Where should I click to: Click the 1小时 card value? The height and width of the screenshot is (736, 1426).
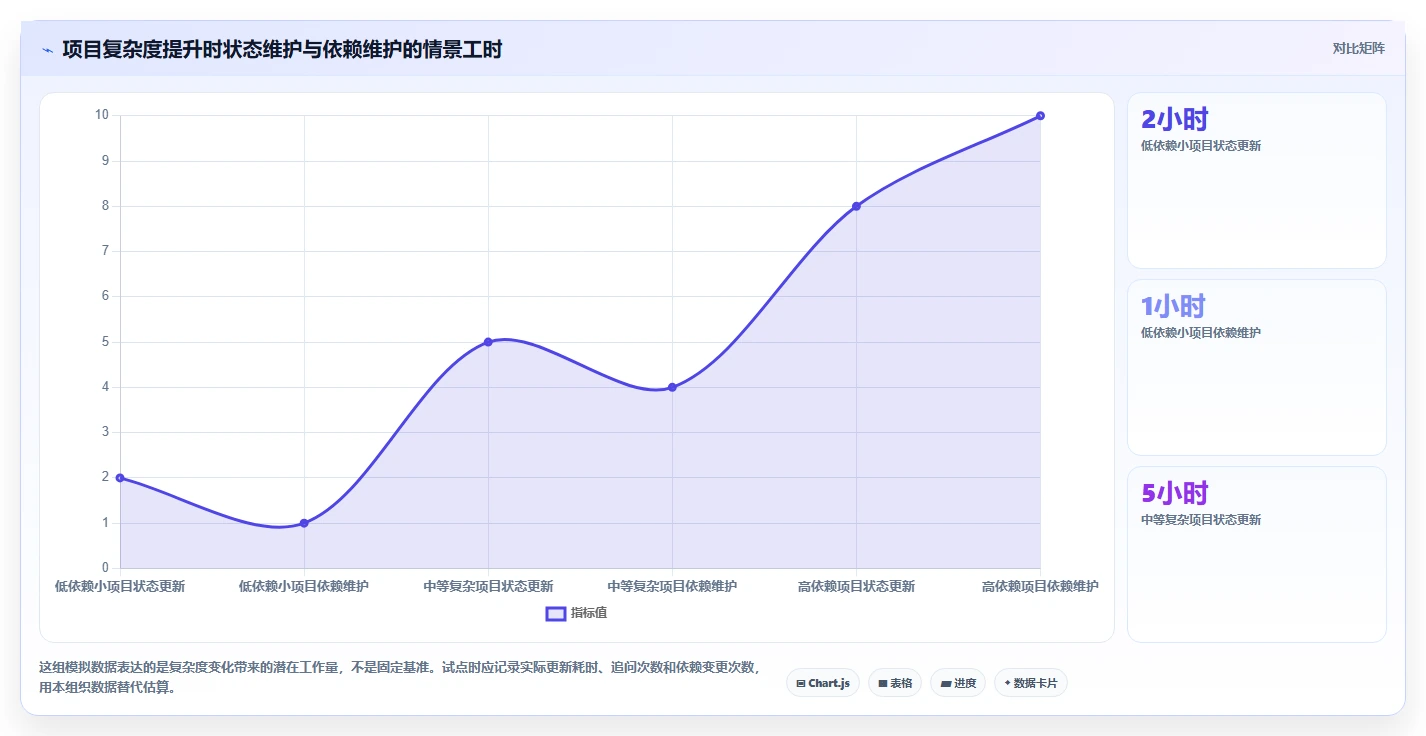(x=1173, y=307)
